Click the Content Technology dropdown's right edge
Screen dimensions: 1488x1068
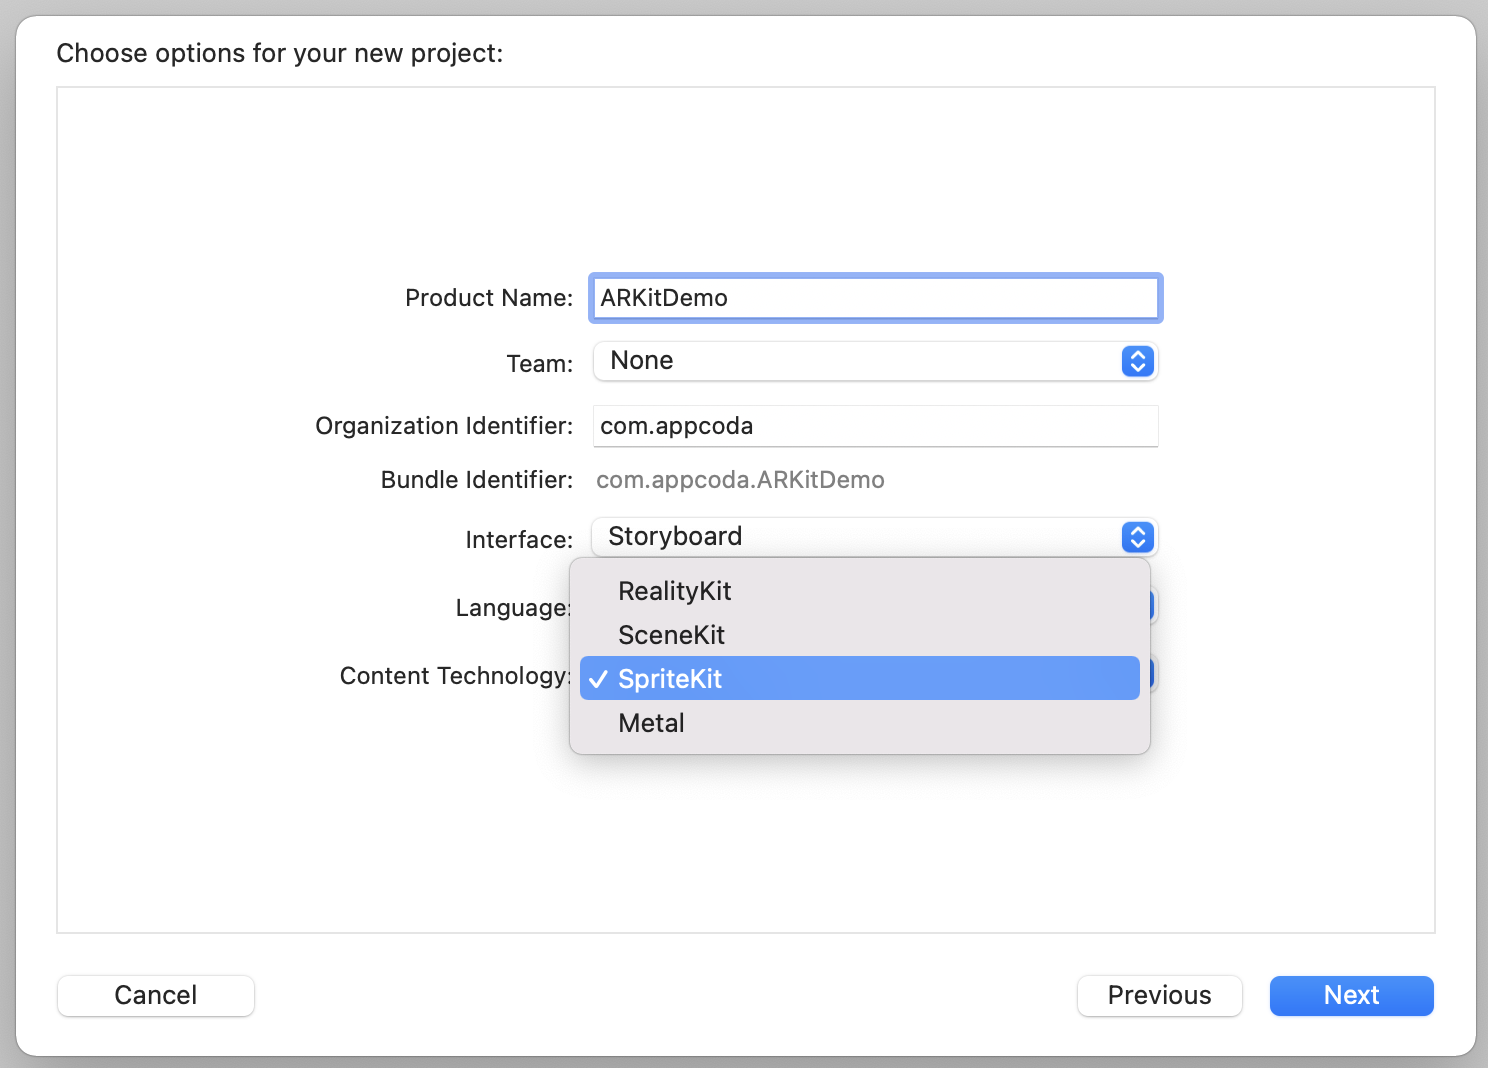tap(1154, 674)
